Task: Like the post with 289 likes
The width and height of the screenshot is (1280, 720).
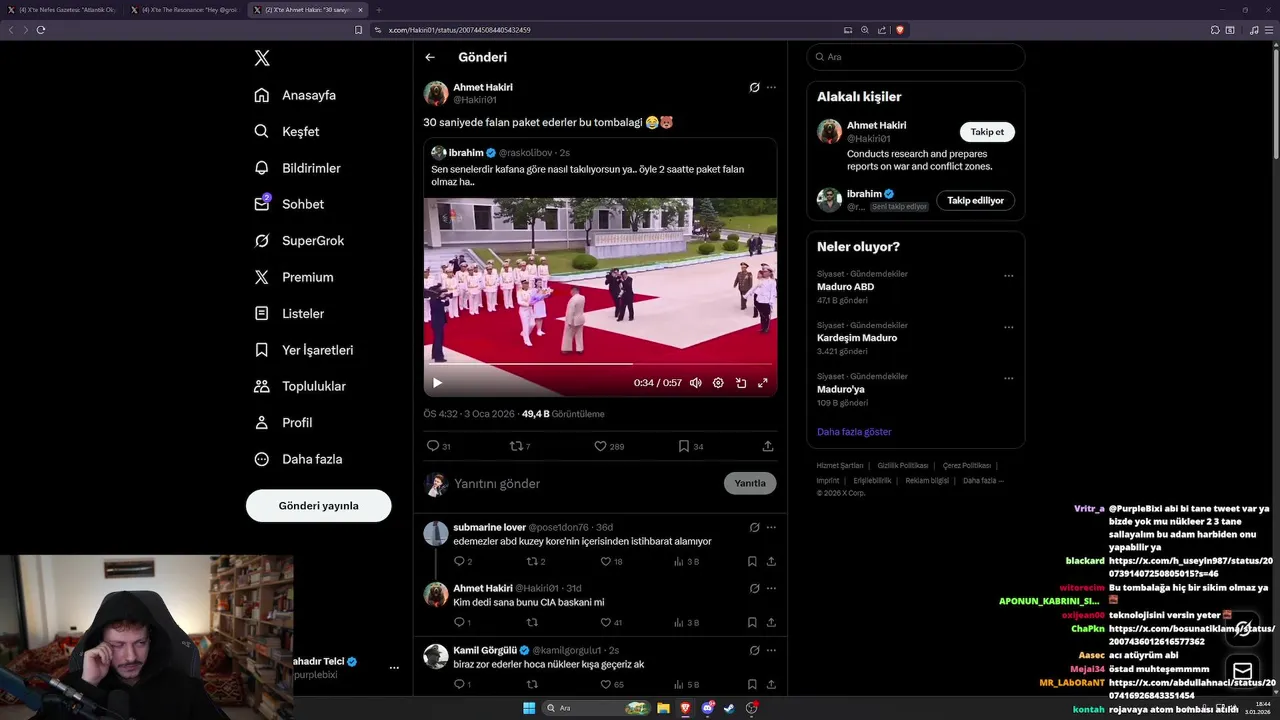Action: coord(609,446)
